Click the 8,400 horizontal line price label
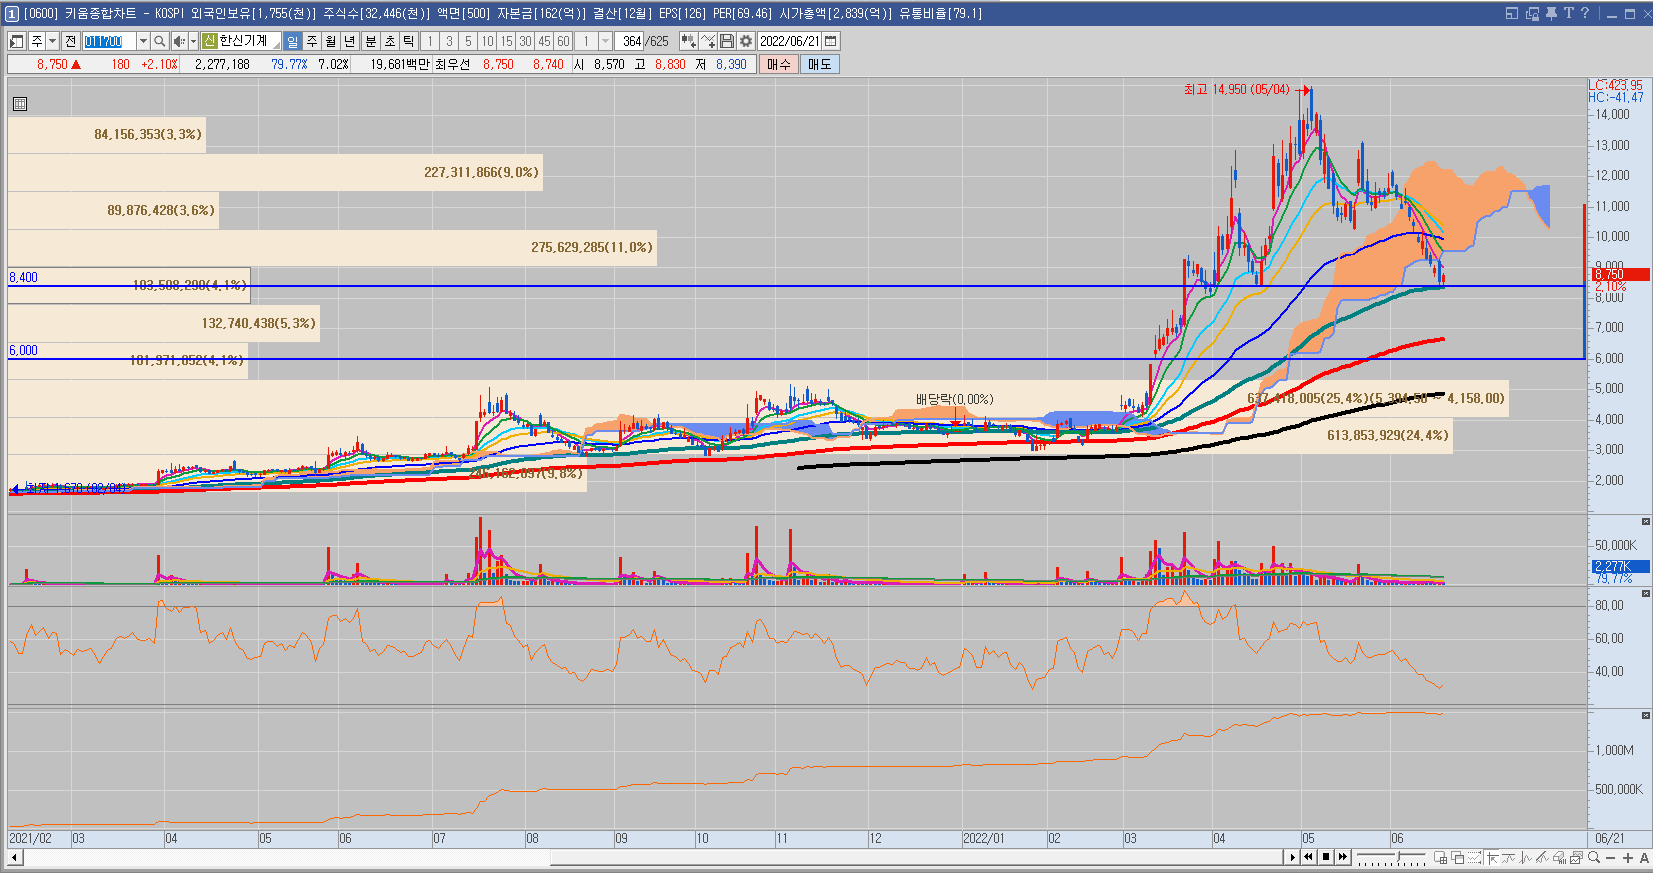The image size is (1653, 873). (23, 277)
